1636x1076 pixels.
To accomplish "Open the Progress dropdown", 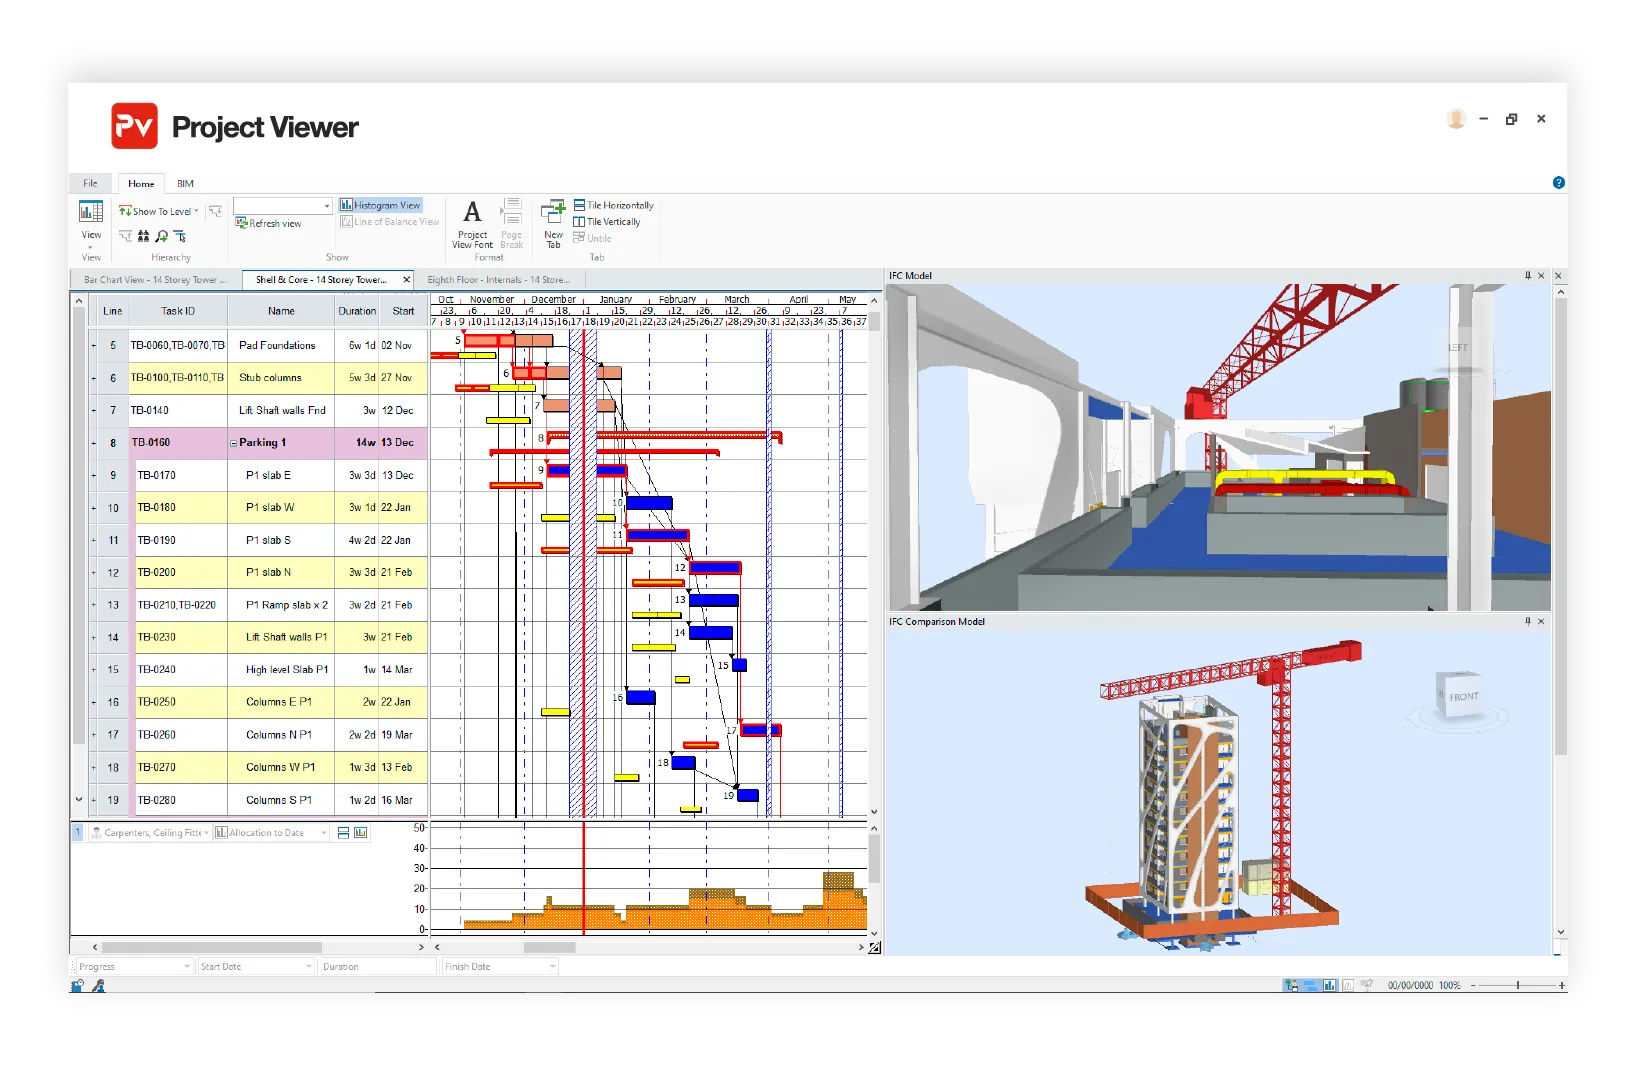I will (134, 966).
